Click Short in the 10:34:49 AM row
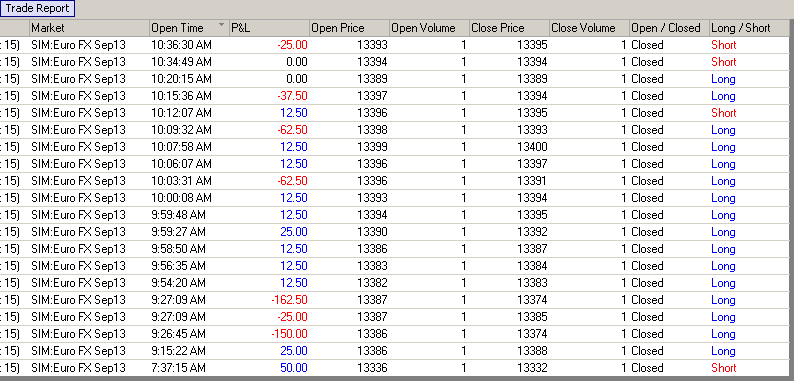794x381 pixels. point(724,62)
